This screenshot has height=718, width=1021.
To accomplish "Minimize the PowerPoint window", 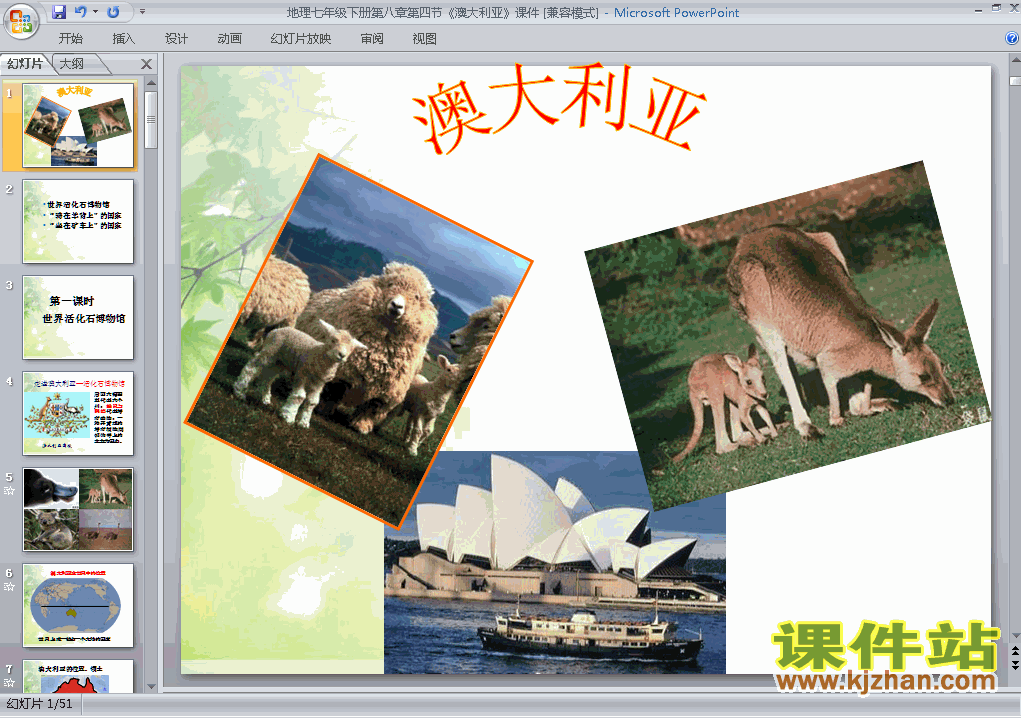I will [x=978, y=10].
